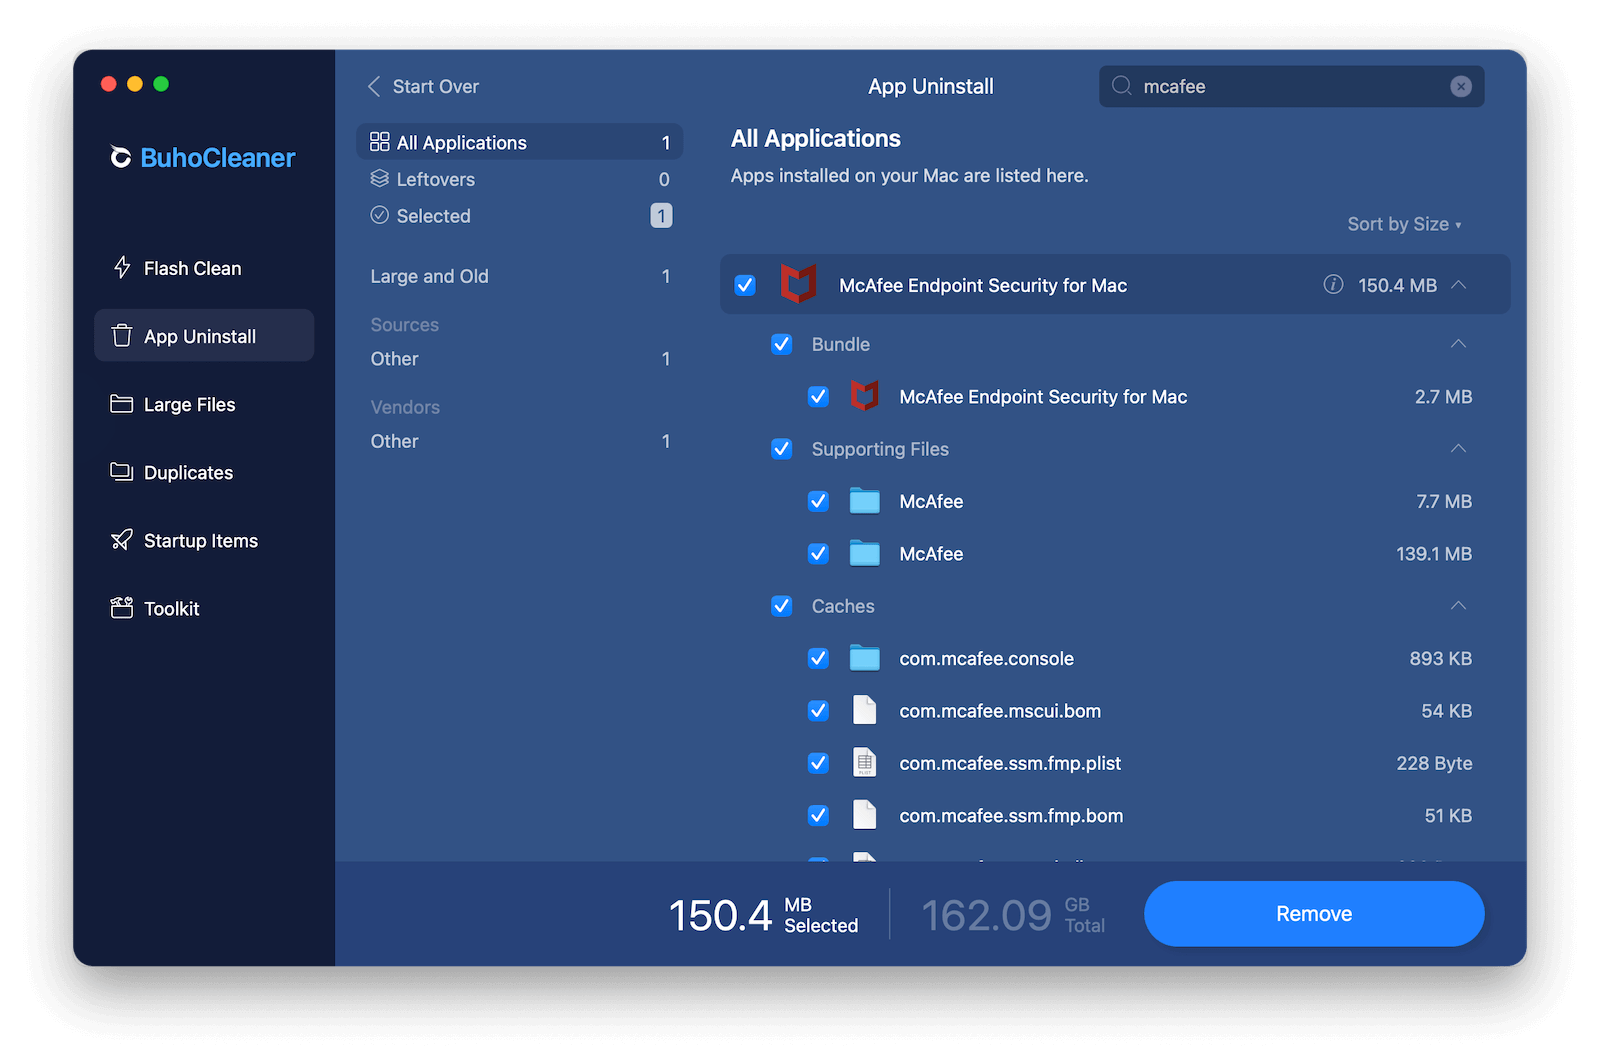Uncheck com.mcafee.ssm.fmp.bom item
This screenshot has width=1600, height=1063.
pyautogui.click(x=818, y=815)
